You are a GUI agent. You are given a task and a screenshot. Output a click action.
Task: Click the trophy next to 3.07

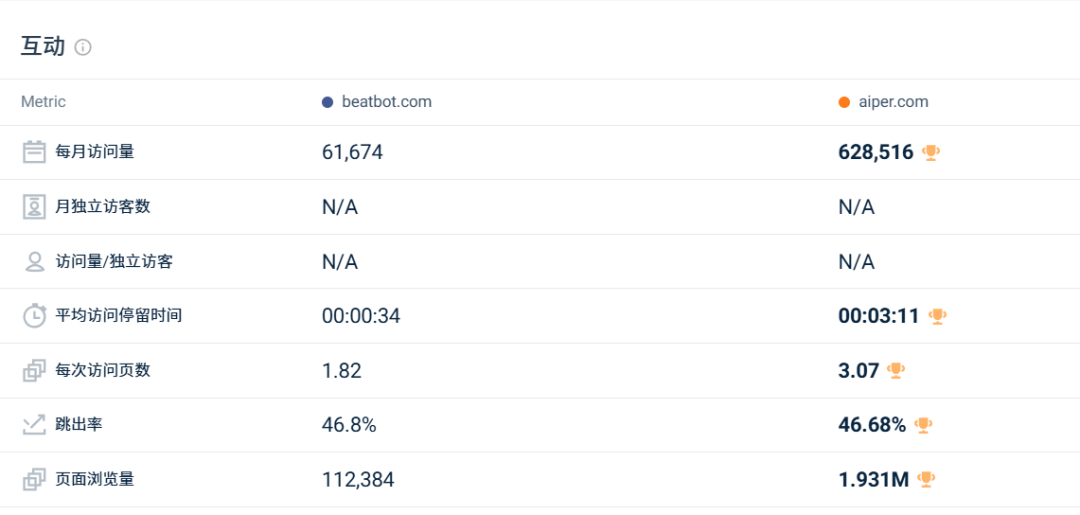tap(896, 371)
